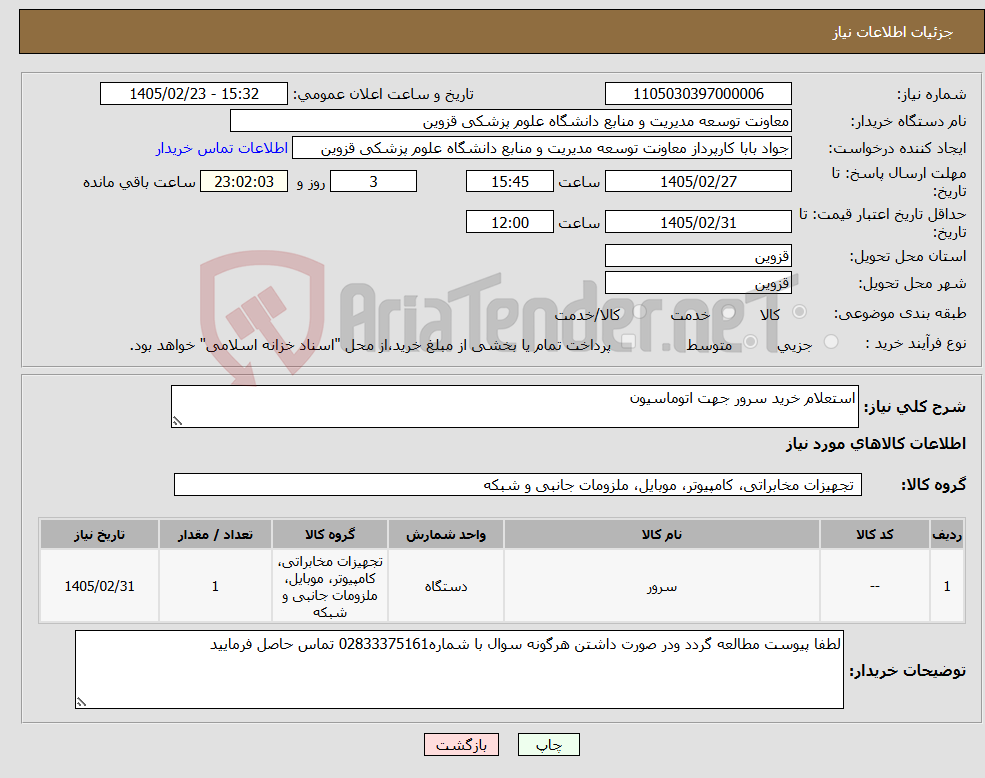Click the quantity cell in the سرور row
Image resolution: width=985 pixels, height=778 pixels.
pos(215,586)
